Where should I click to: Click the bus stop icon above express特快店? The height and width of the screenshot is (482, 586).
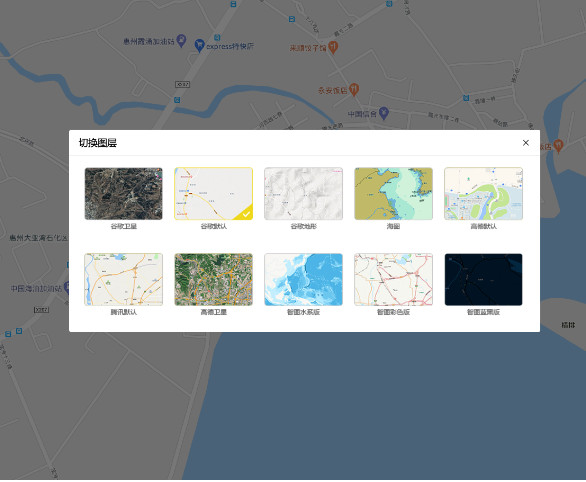pos(217,37)
